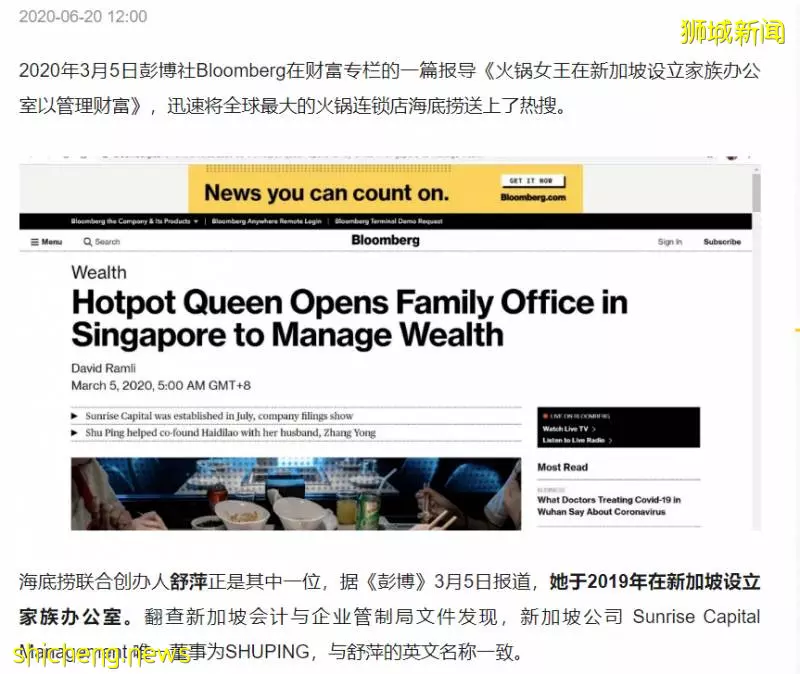
Task: Click the red live indicator in the black panel
Action: [x=545, y=416]
